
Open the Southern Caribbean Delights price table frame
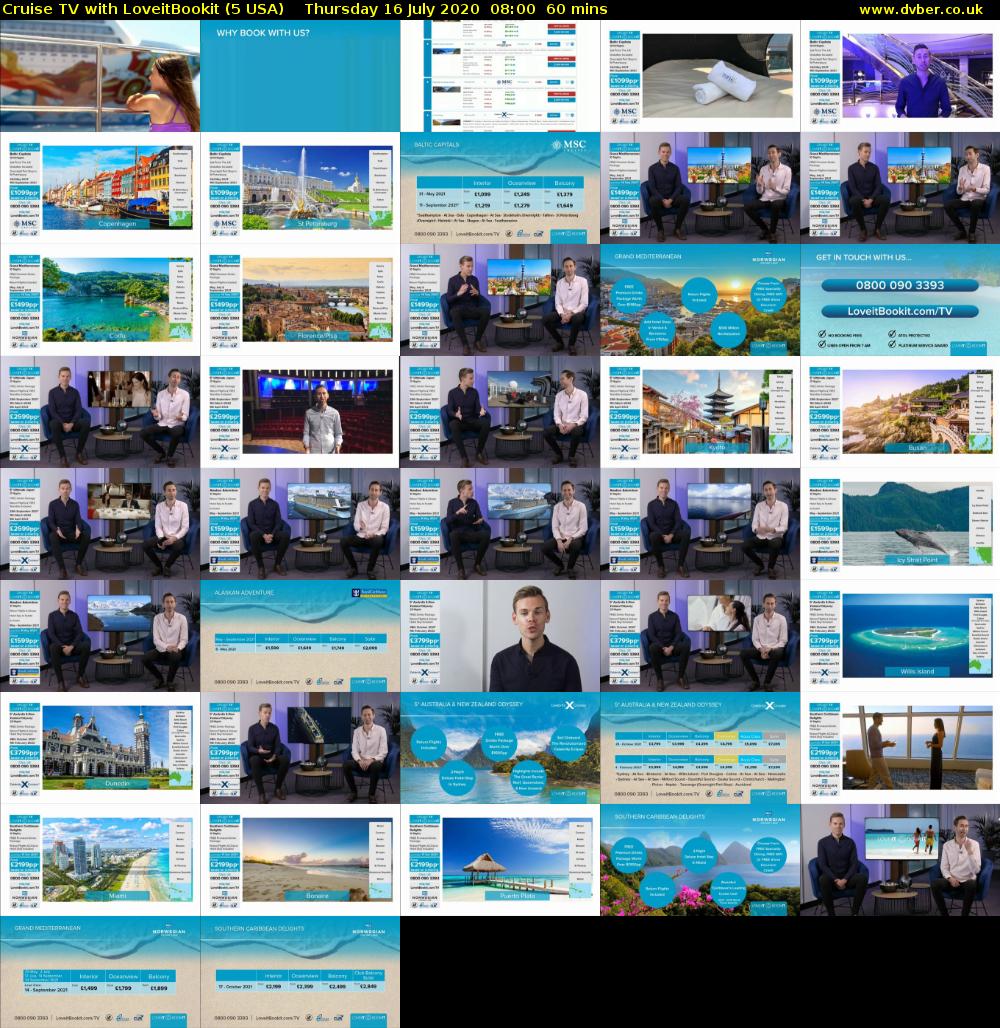[x=300, y=972]
